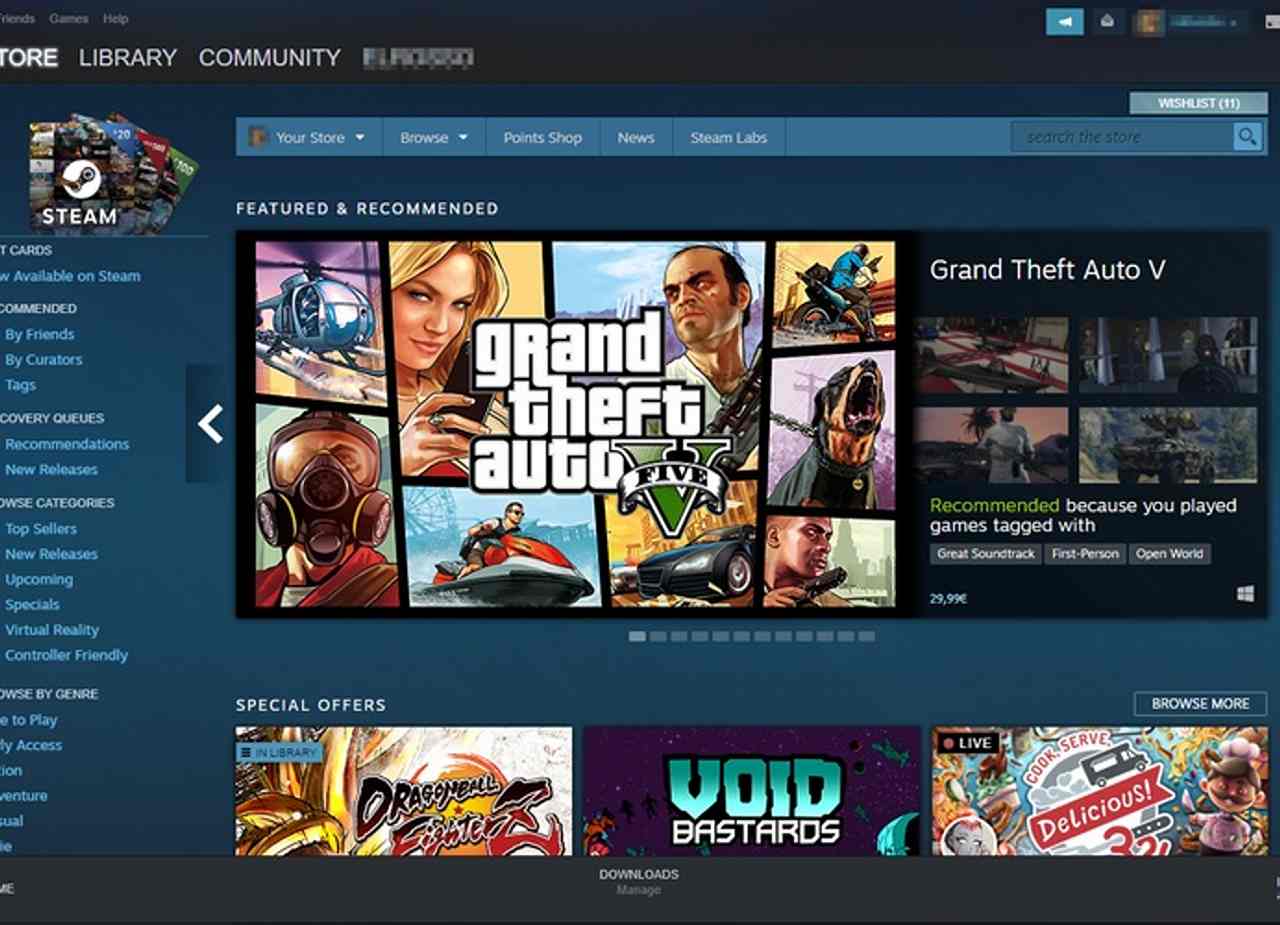Go to previous featured game with left arrow
1280x925 pixels.
(209, 424)
